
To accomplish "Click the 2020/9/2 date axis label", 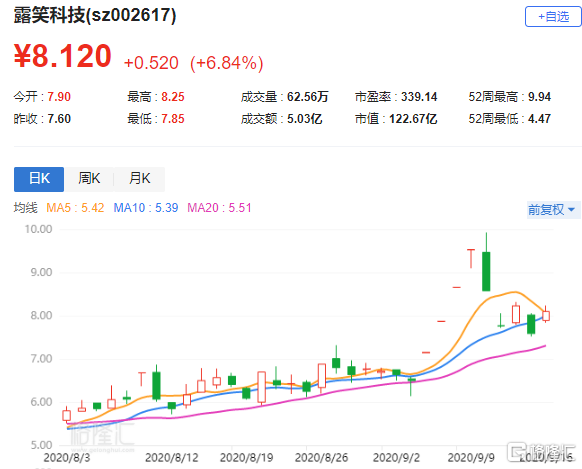I will 396,458.
